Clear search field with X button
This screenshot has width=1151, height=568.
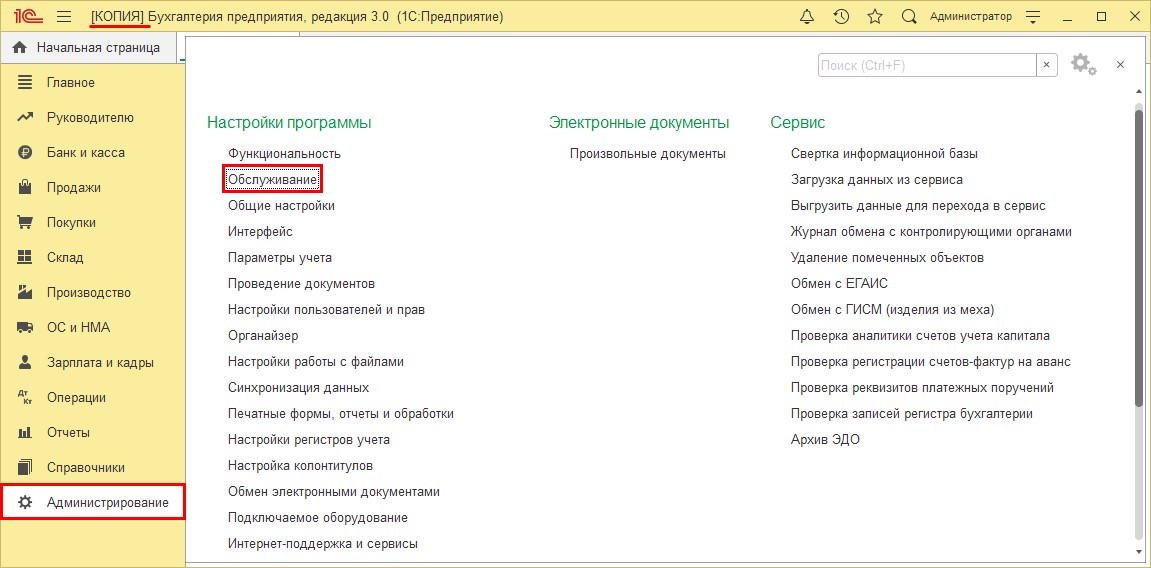click(x=1047, y=65)
